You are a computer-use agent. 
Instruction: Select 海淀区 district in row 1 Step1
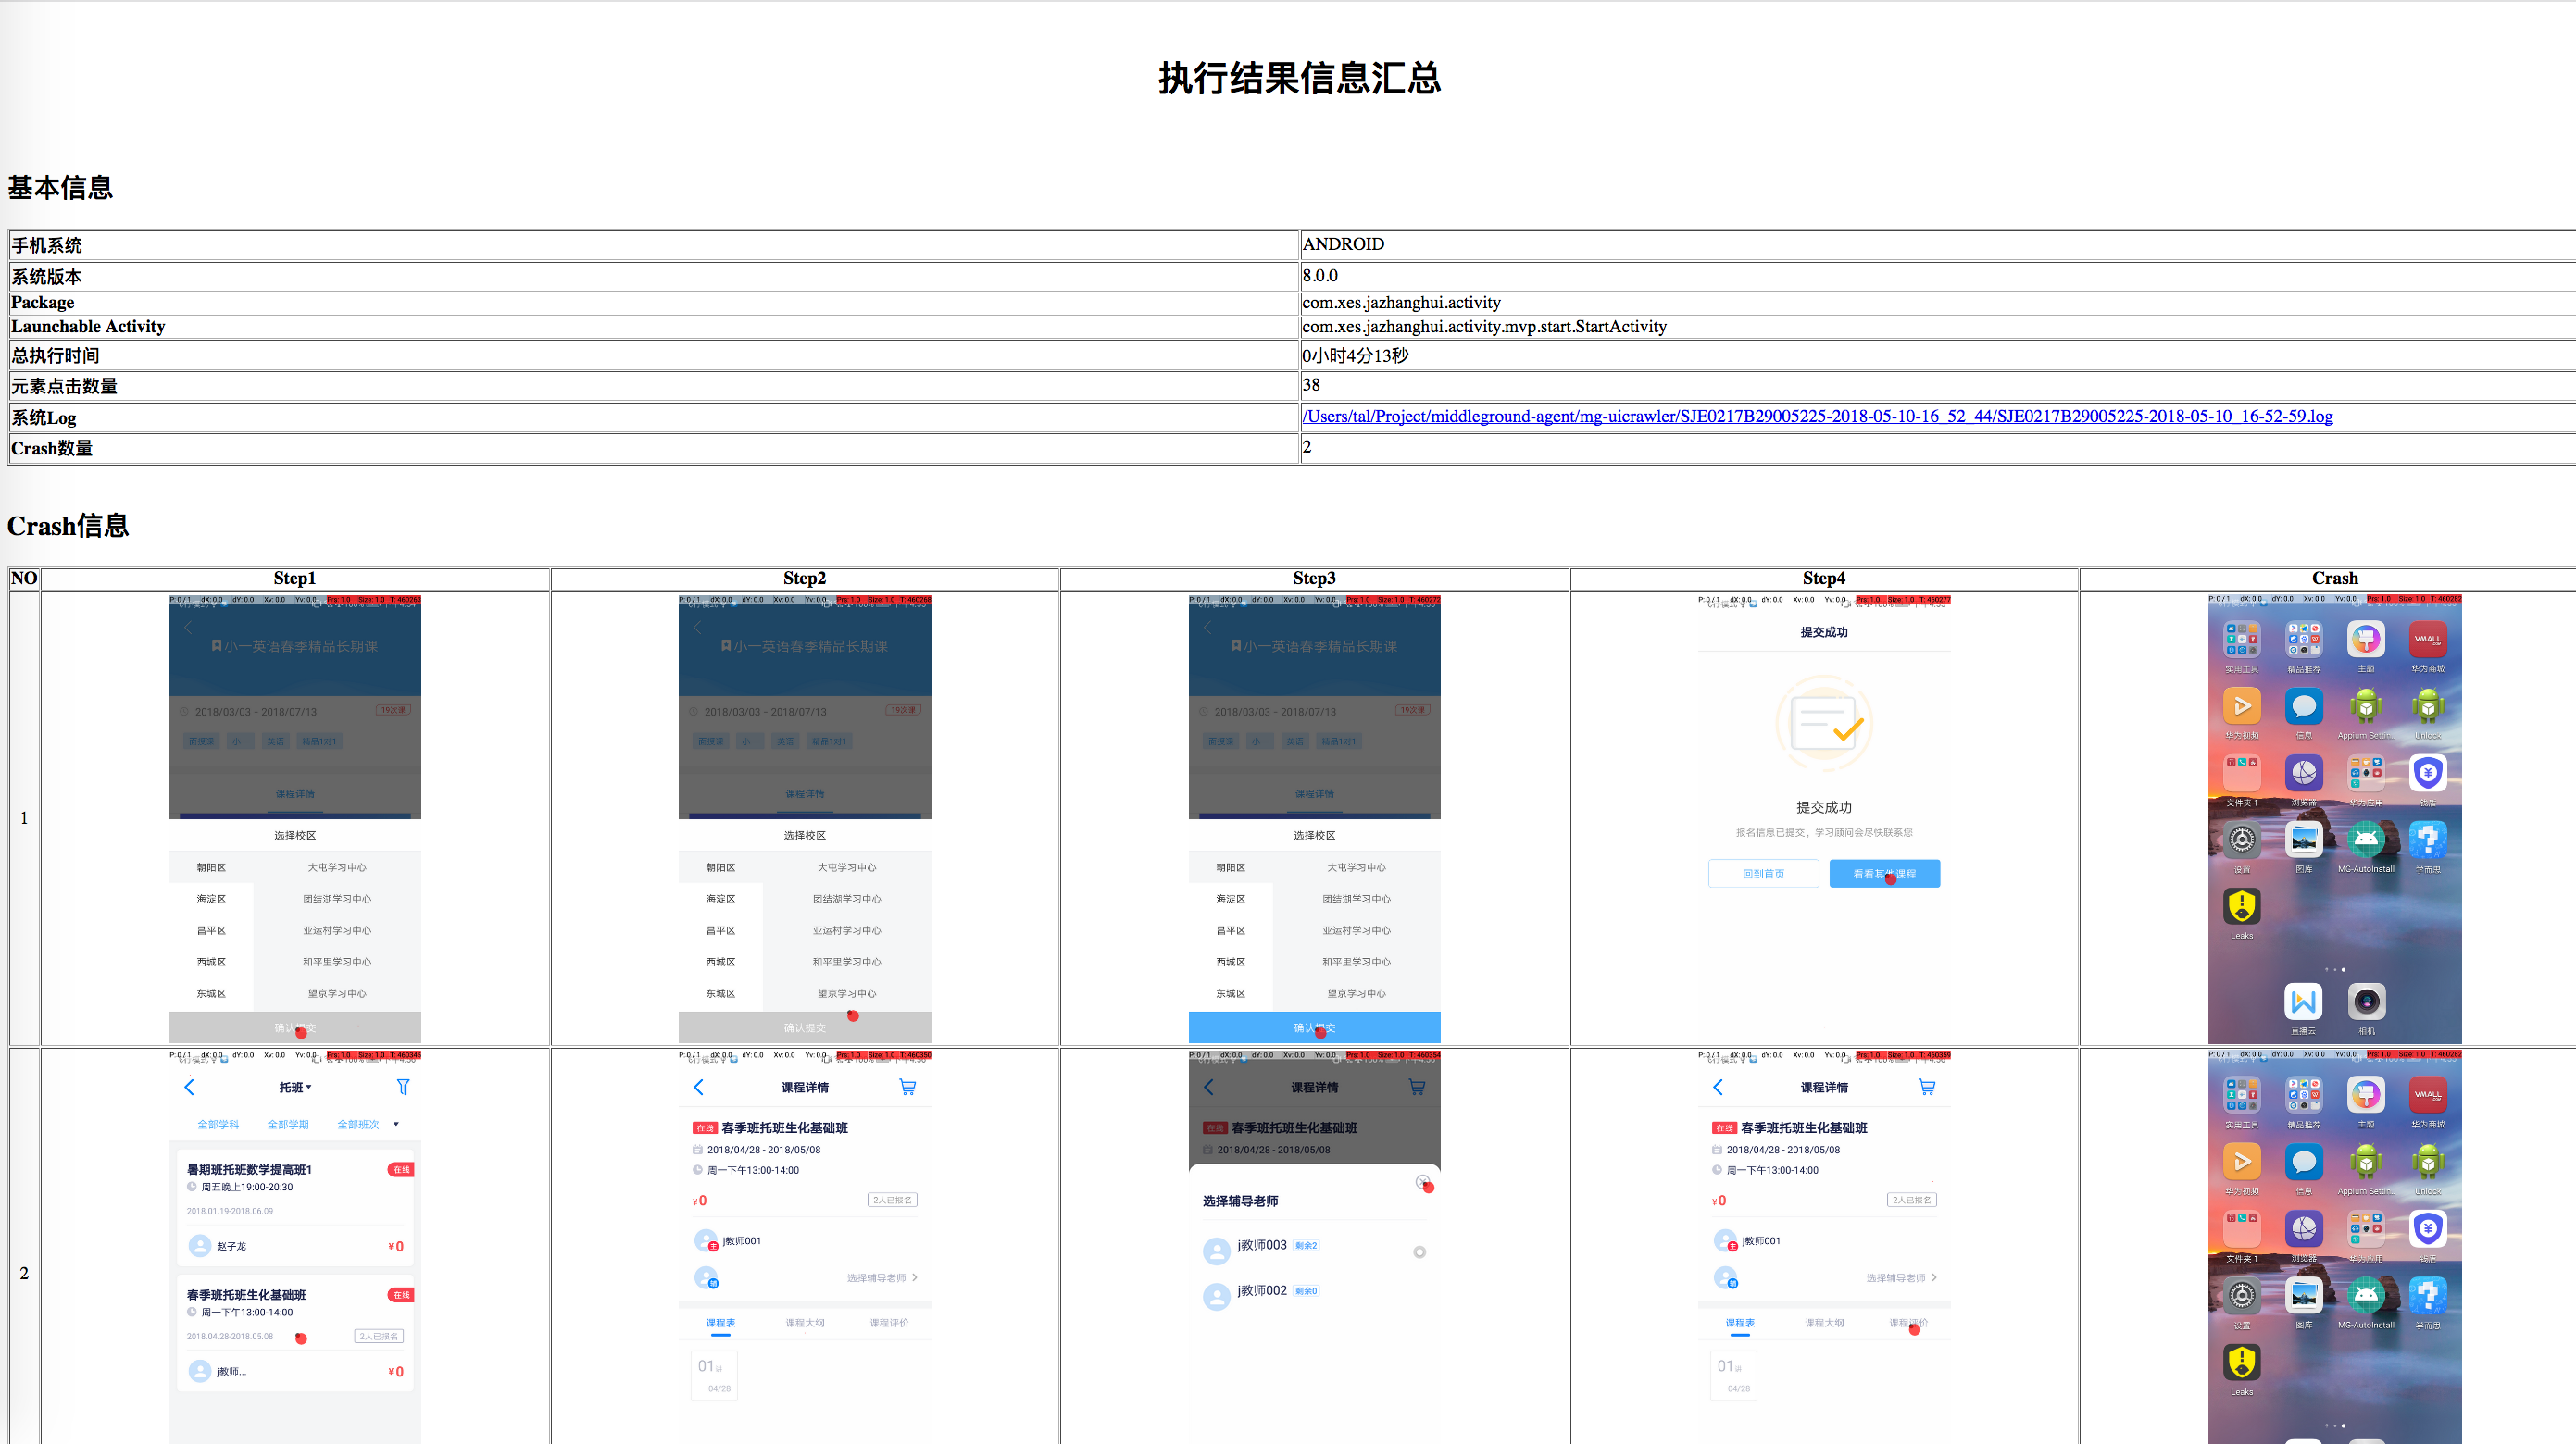coord(211,899)
